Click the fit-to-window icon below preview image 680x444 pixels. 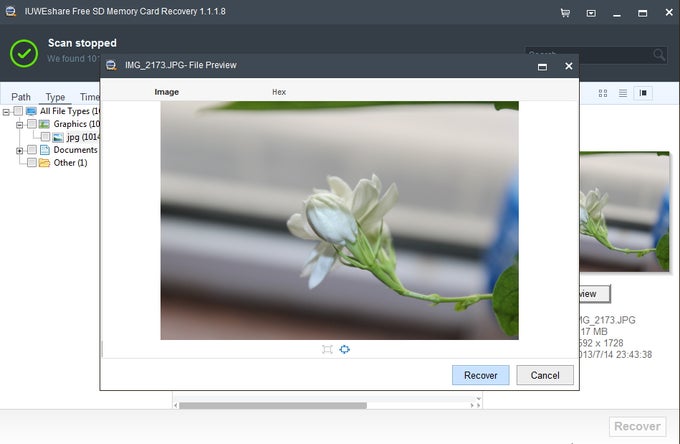coord(327,349)
